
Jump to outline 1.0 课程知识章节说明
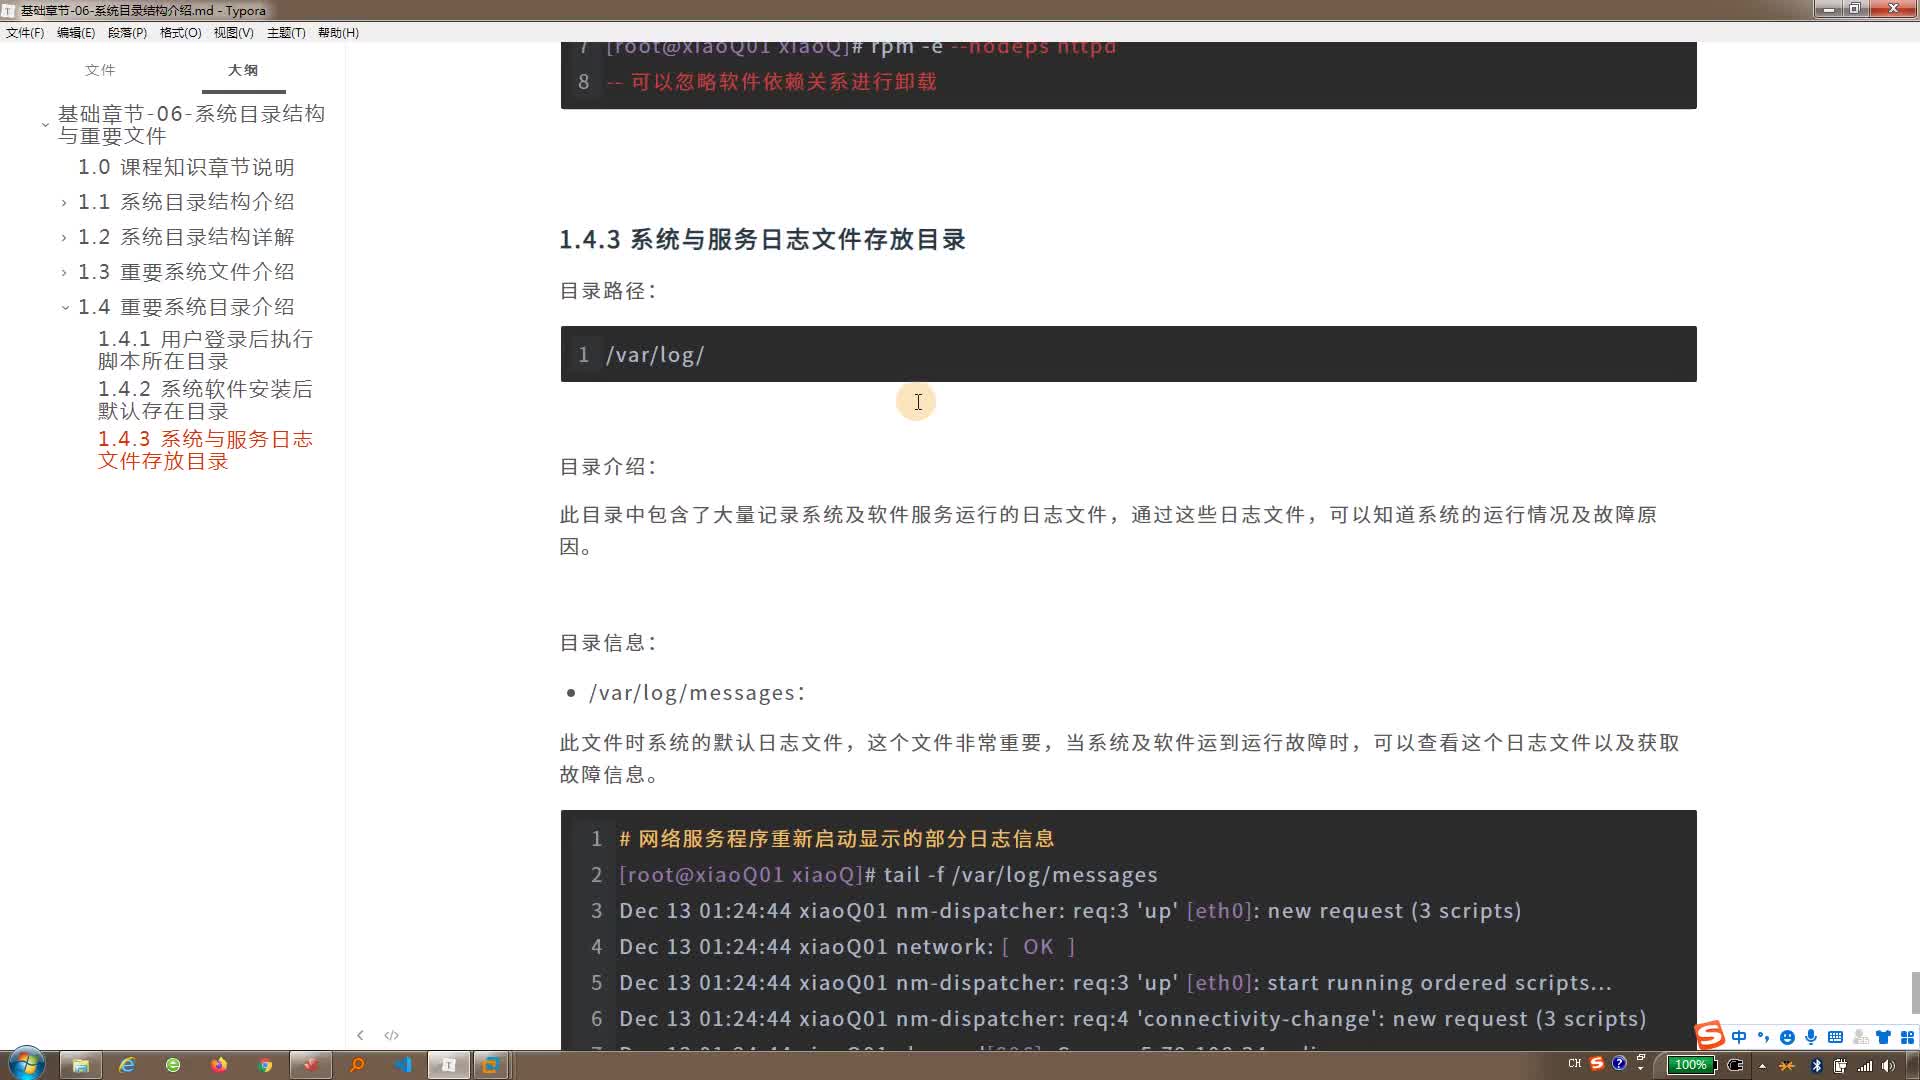(186, 167)
